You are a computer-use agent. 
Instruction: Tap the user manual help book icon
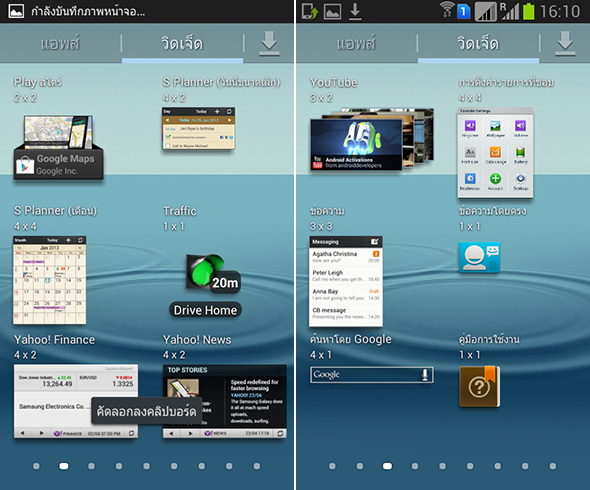tap(479, 387)
